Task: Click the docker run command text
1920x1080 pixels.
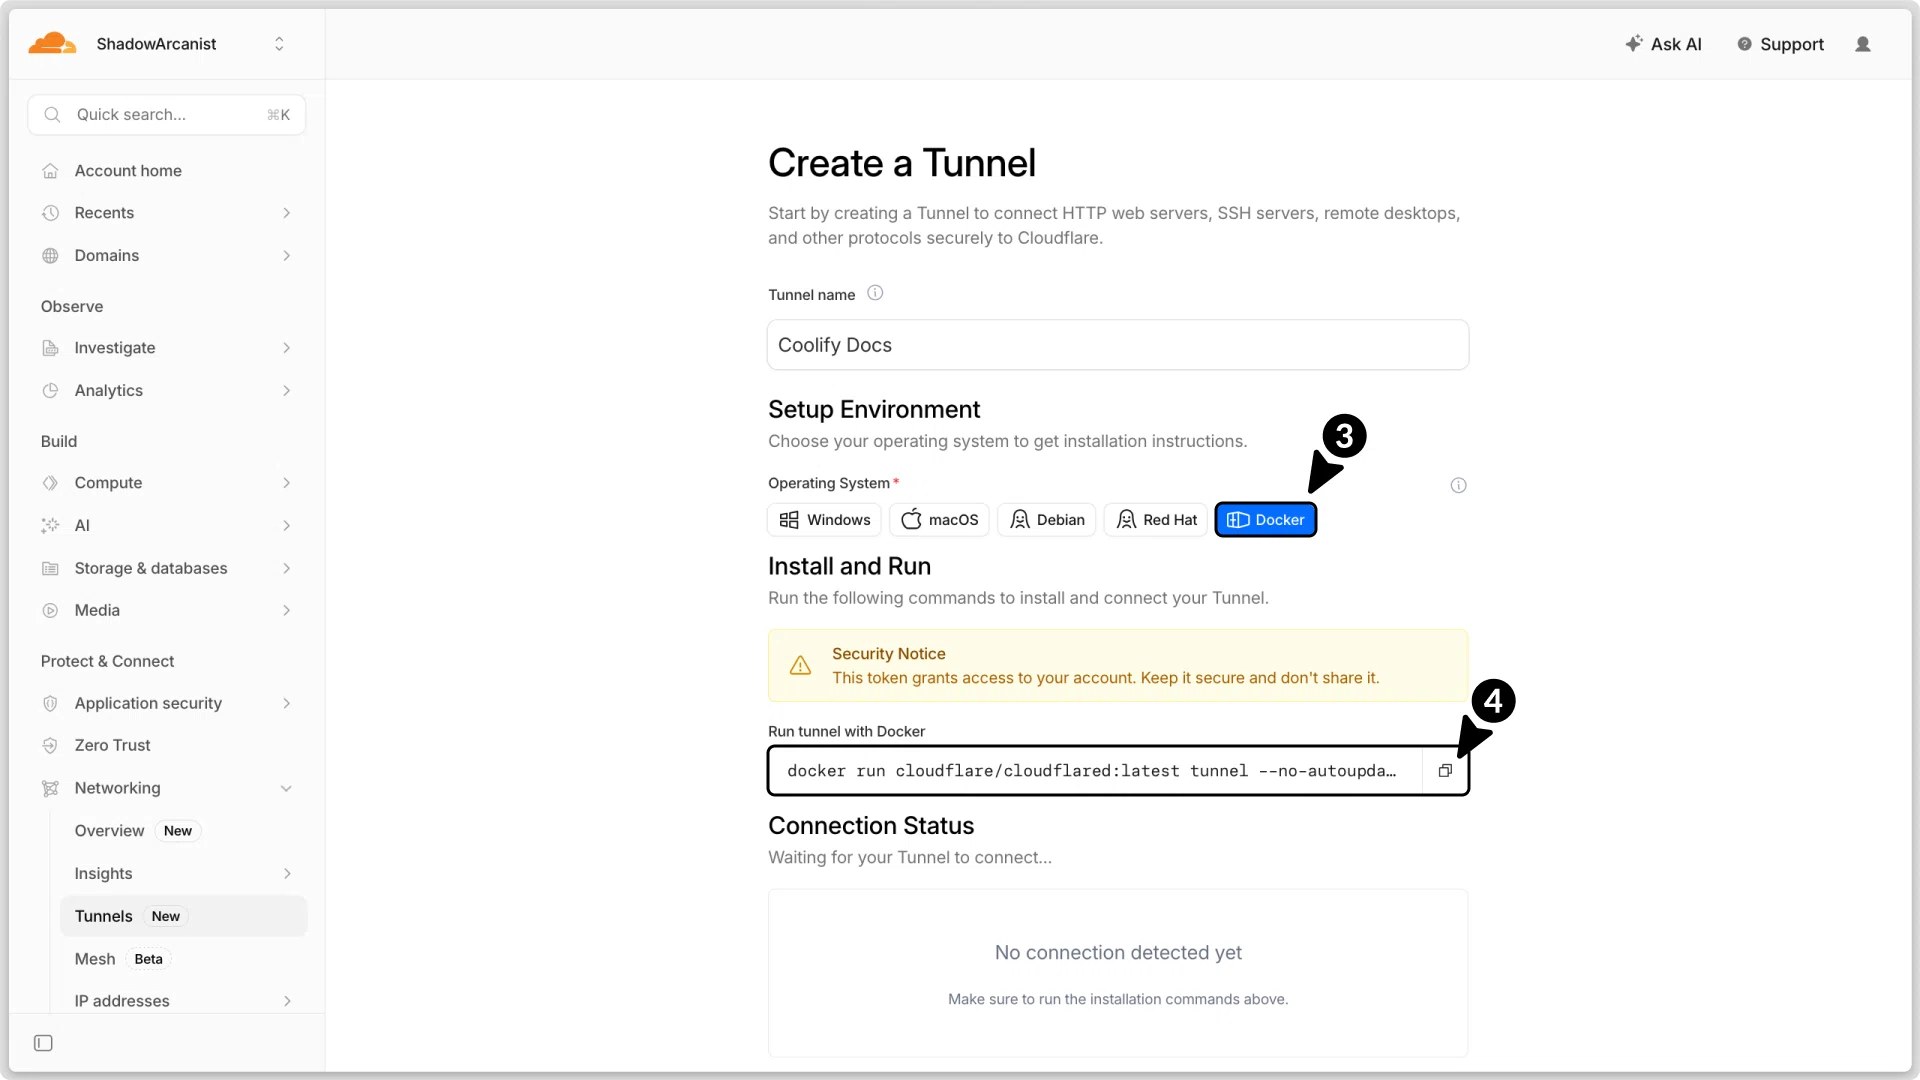Action: pyautogui.click(x=1091, y=771)
